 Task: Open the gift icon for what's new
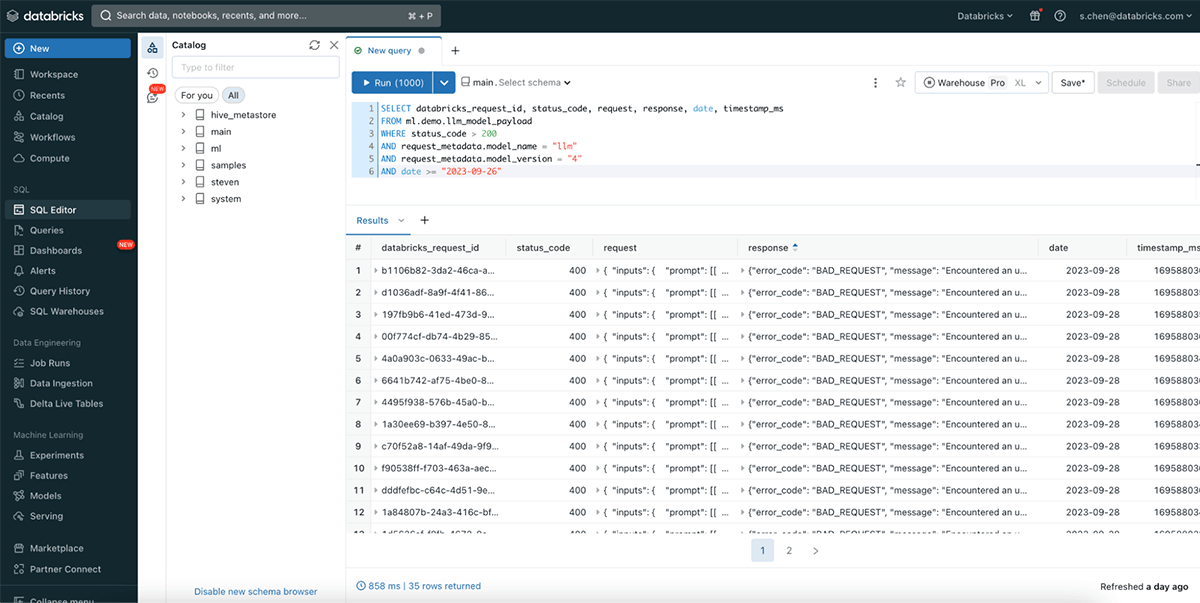click(1034, 16)
